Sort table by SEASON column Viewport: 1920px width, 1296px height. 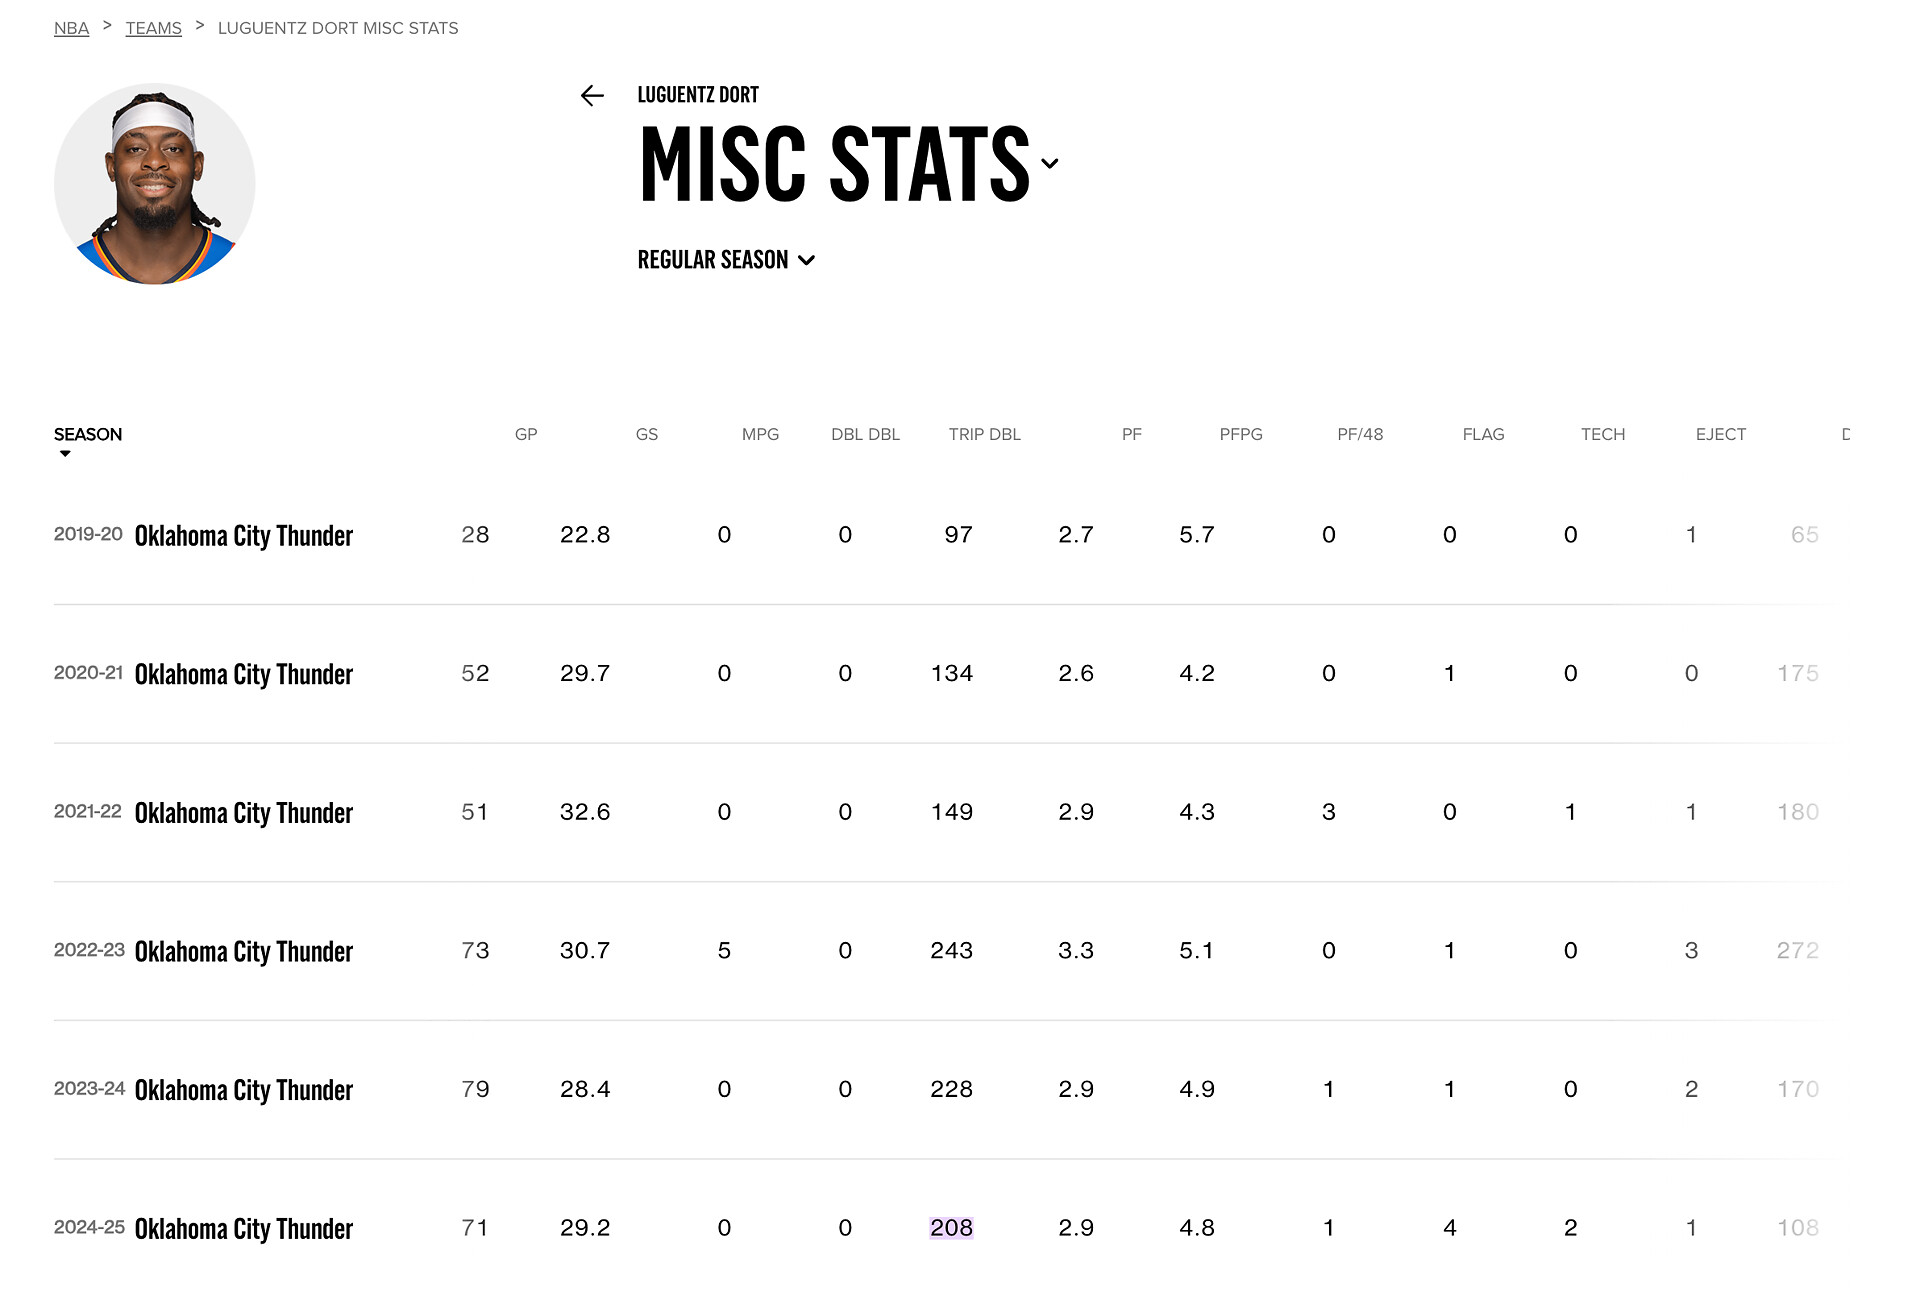coord(88,434)
